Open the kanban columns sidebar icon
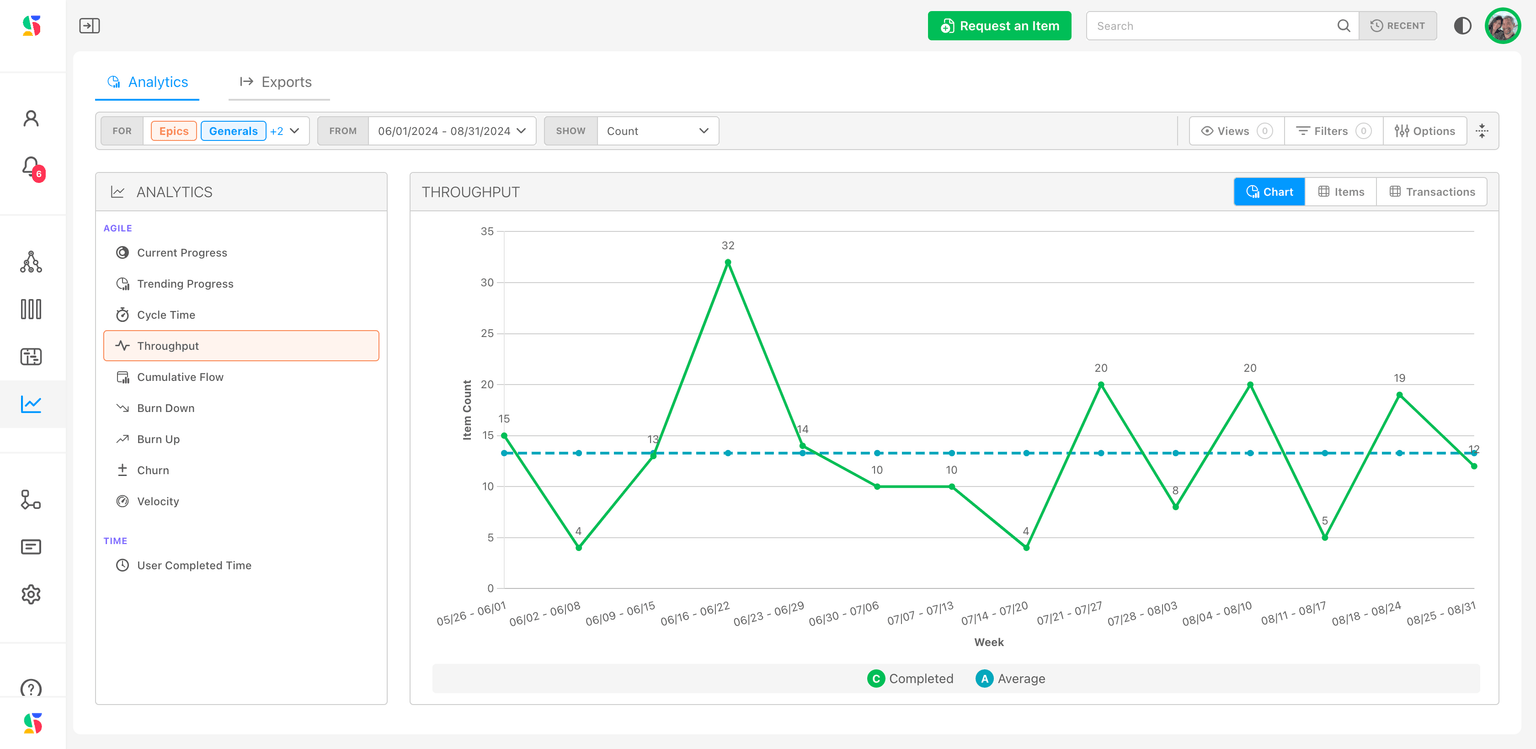Viewport: 1536px width, 749px height. (31, 309)
